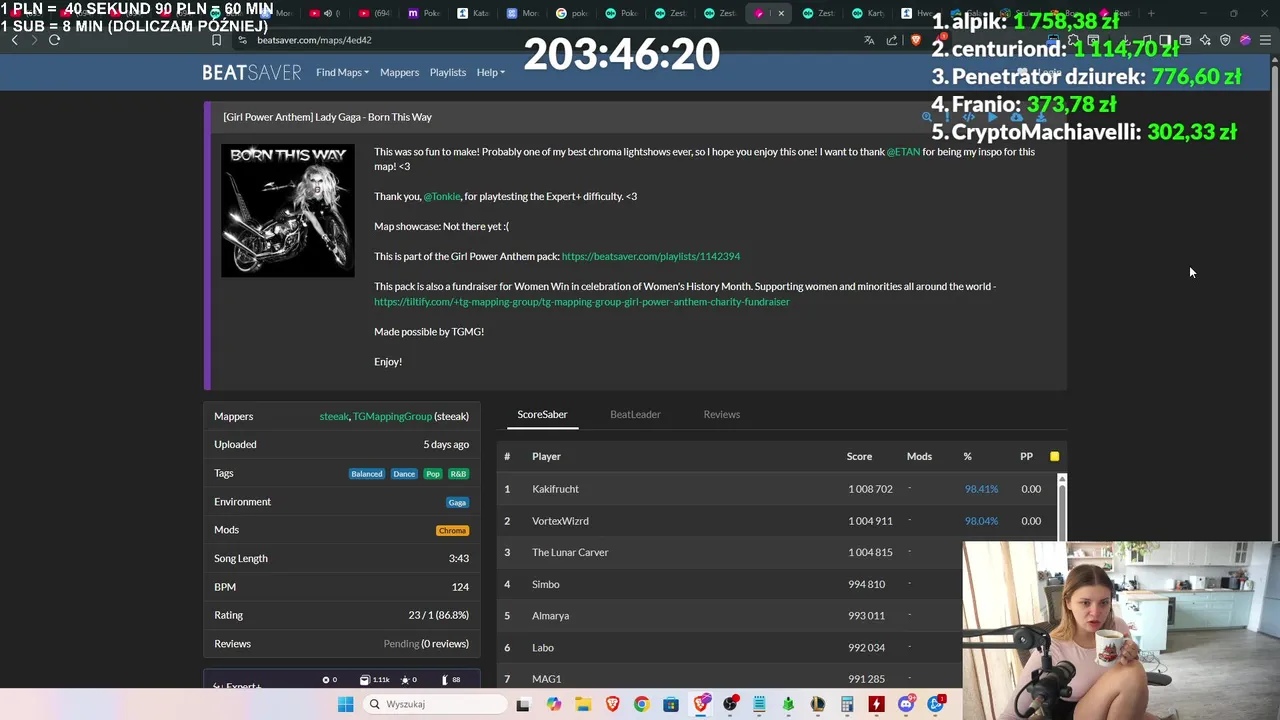Screen dimensions: 1280x720
Task: Open Google Chrome from the taskbar
Action: [x=641, y=704]
